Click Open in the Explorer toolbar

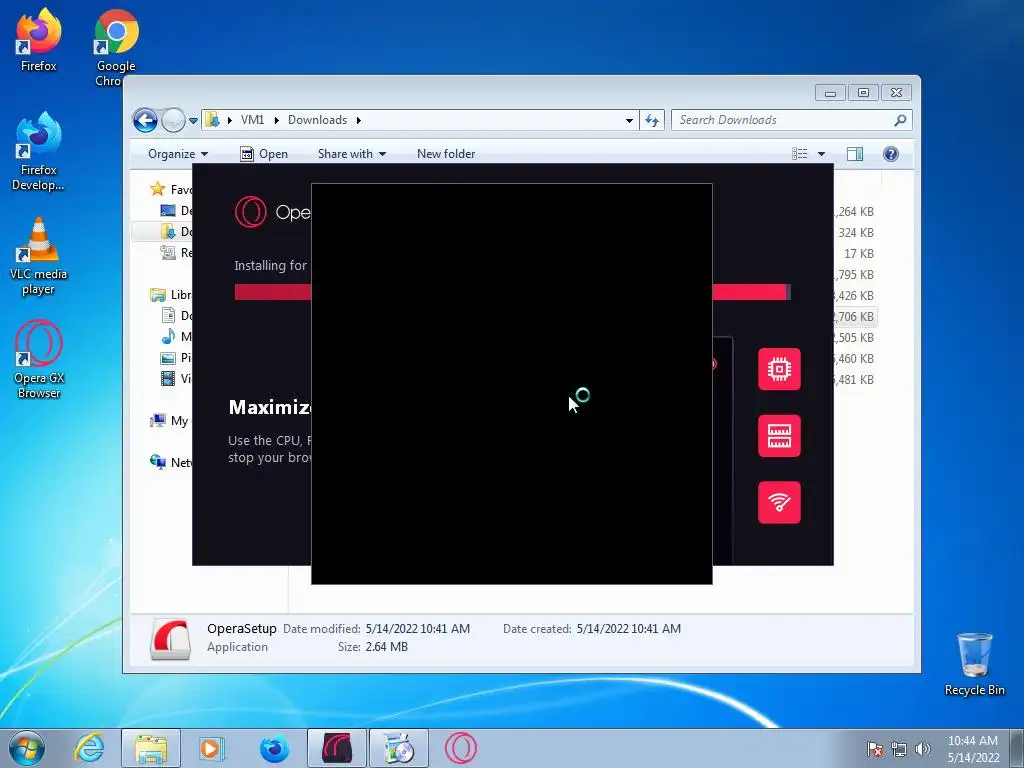[264, 153]
